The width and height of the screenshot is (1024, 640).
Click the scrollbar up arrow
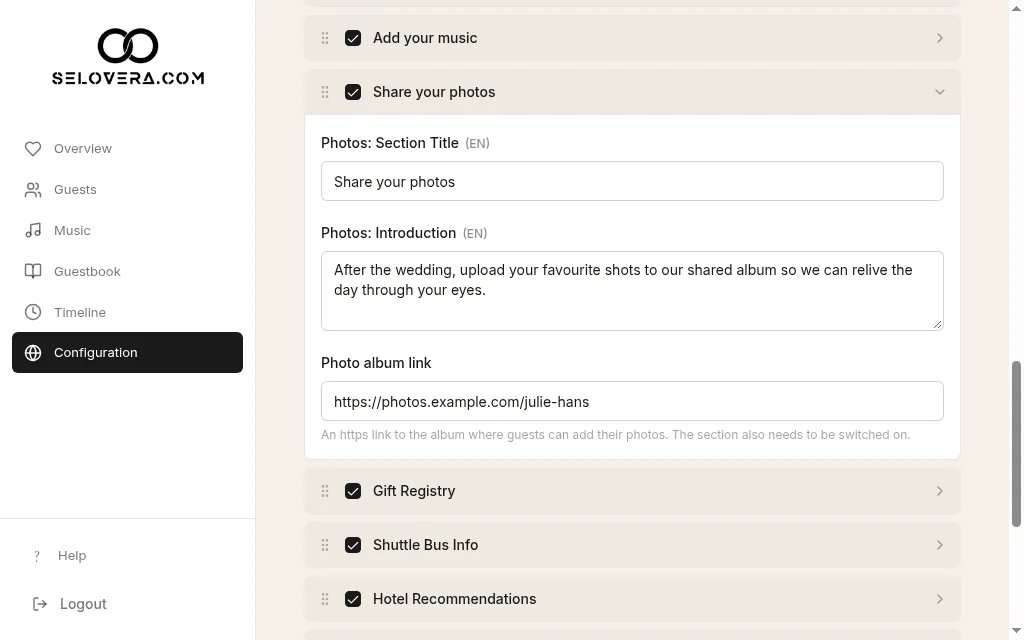(x=1016, y=7)
